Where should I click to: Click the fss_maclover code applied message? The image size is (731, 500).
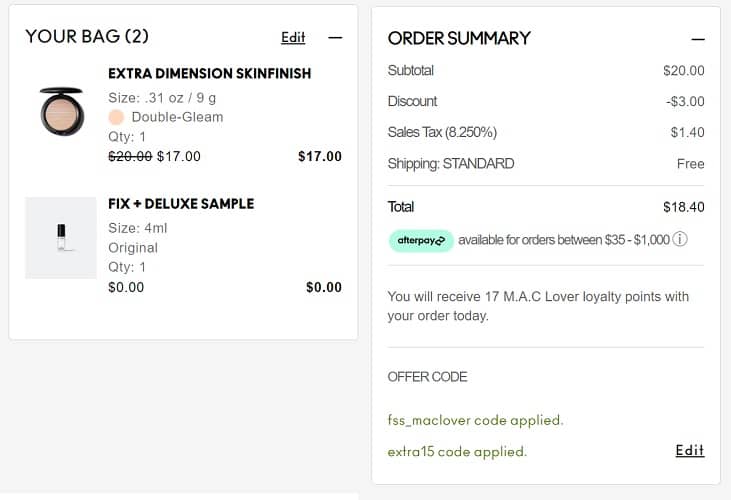tap(475, 420)
